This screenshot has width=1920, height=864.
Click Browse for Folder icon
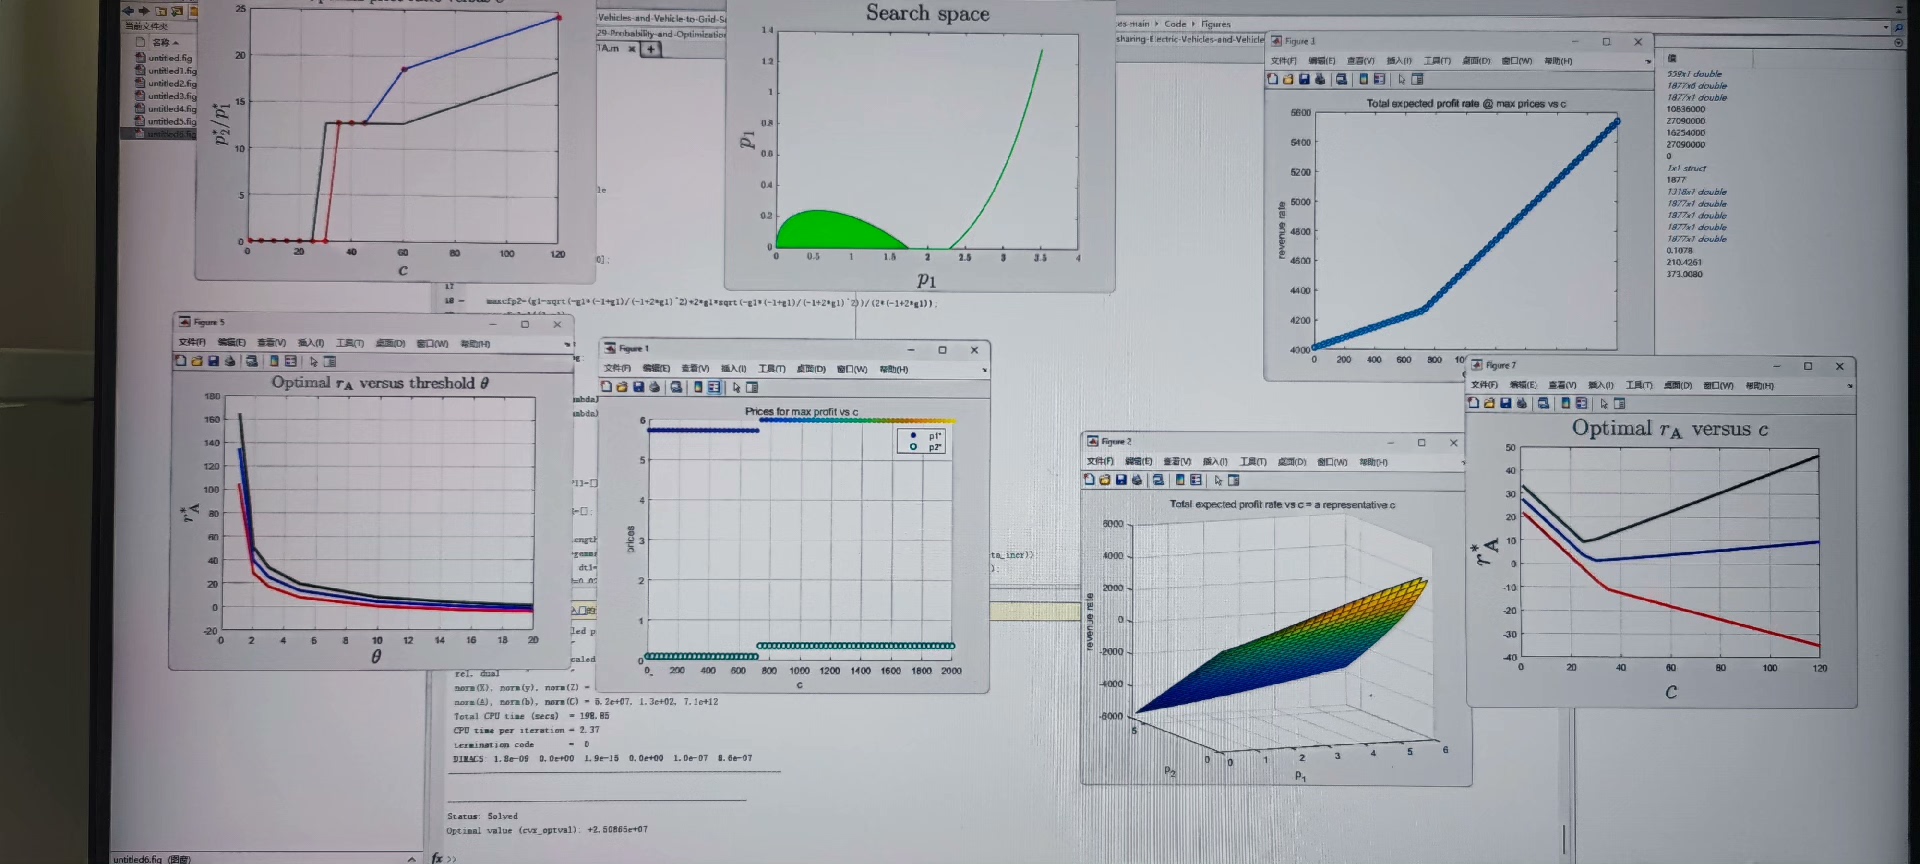177,11
